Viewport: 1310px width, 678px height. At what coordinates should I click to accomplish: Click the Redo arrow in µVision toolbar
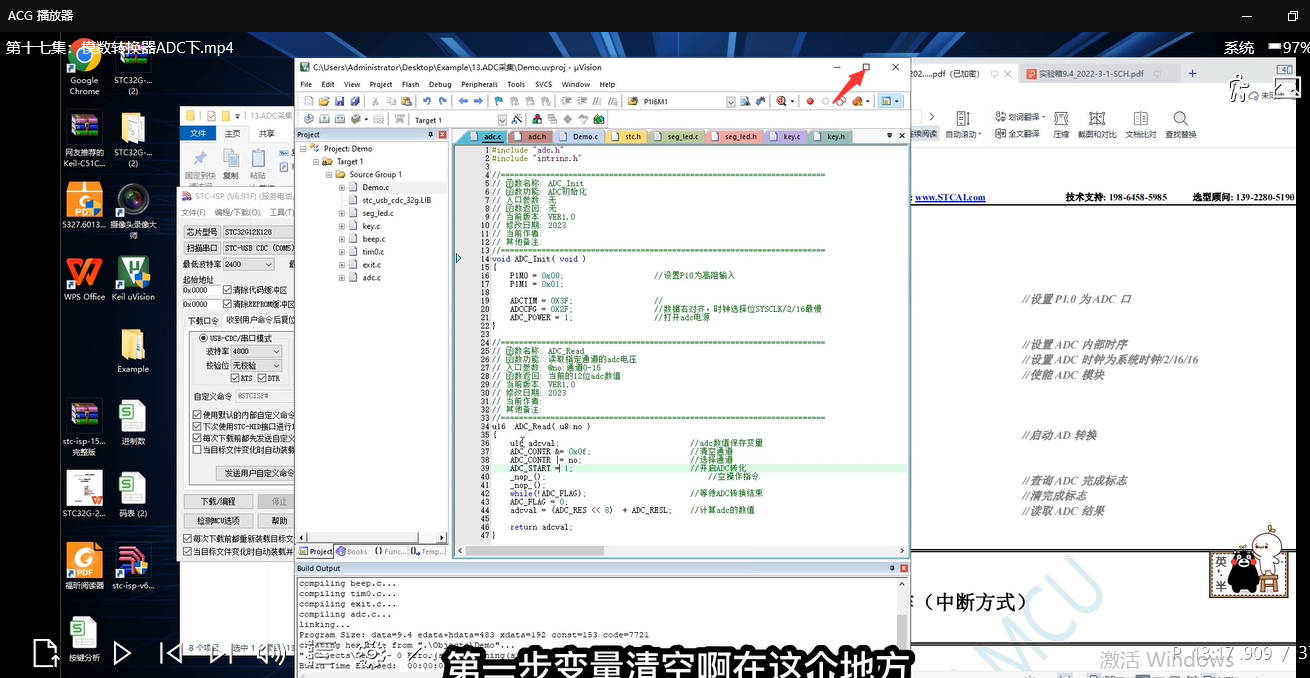442,101
